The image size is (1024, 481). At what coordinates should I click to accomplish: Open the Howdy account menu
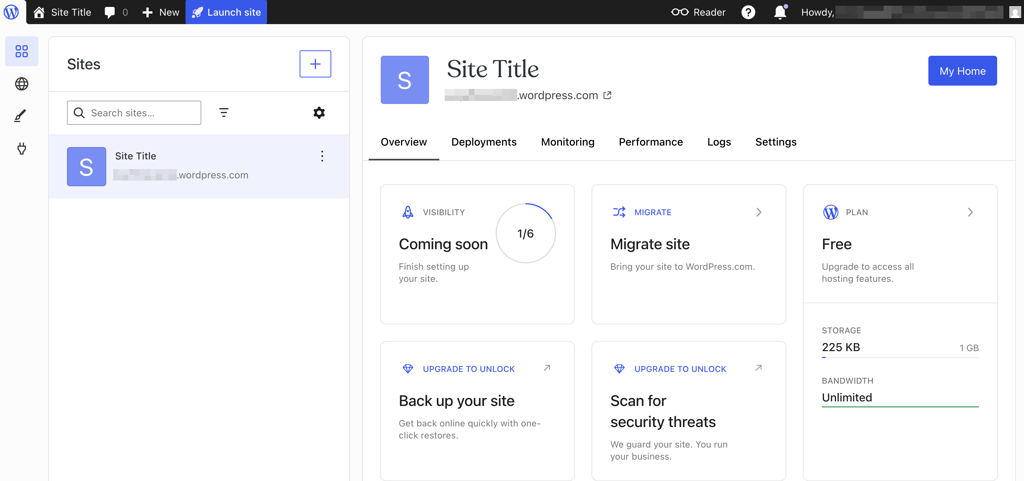coord(910,12)
